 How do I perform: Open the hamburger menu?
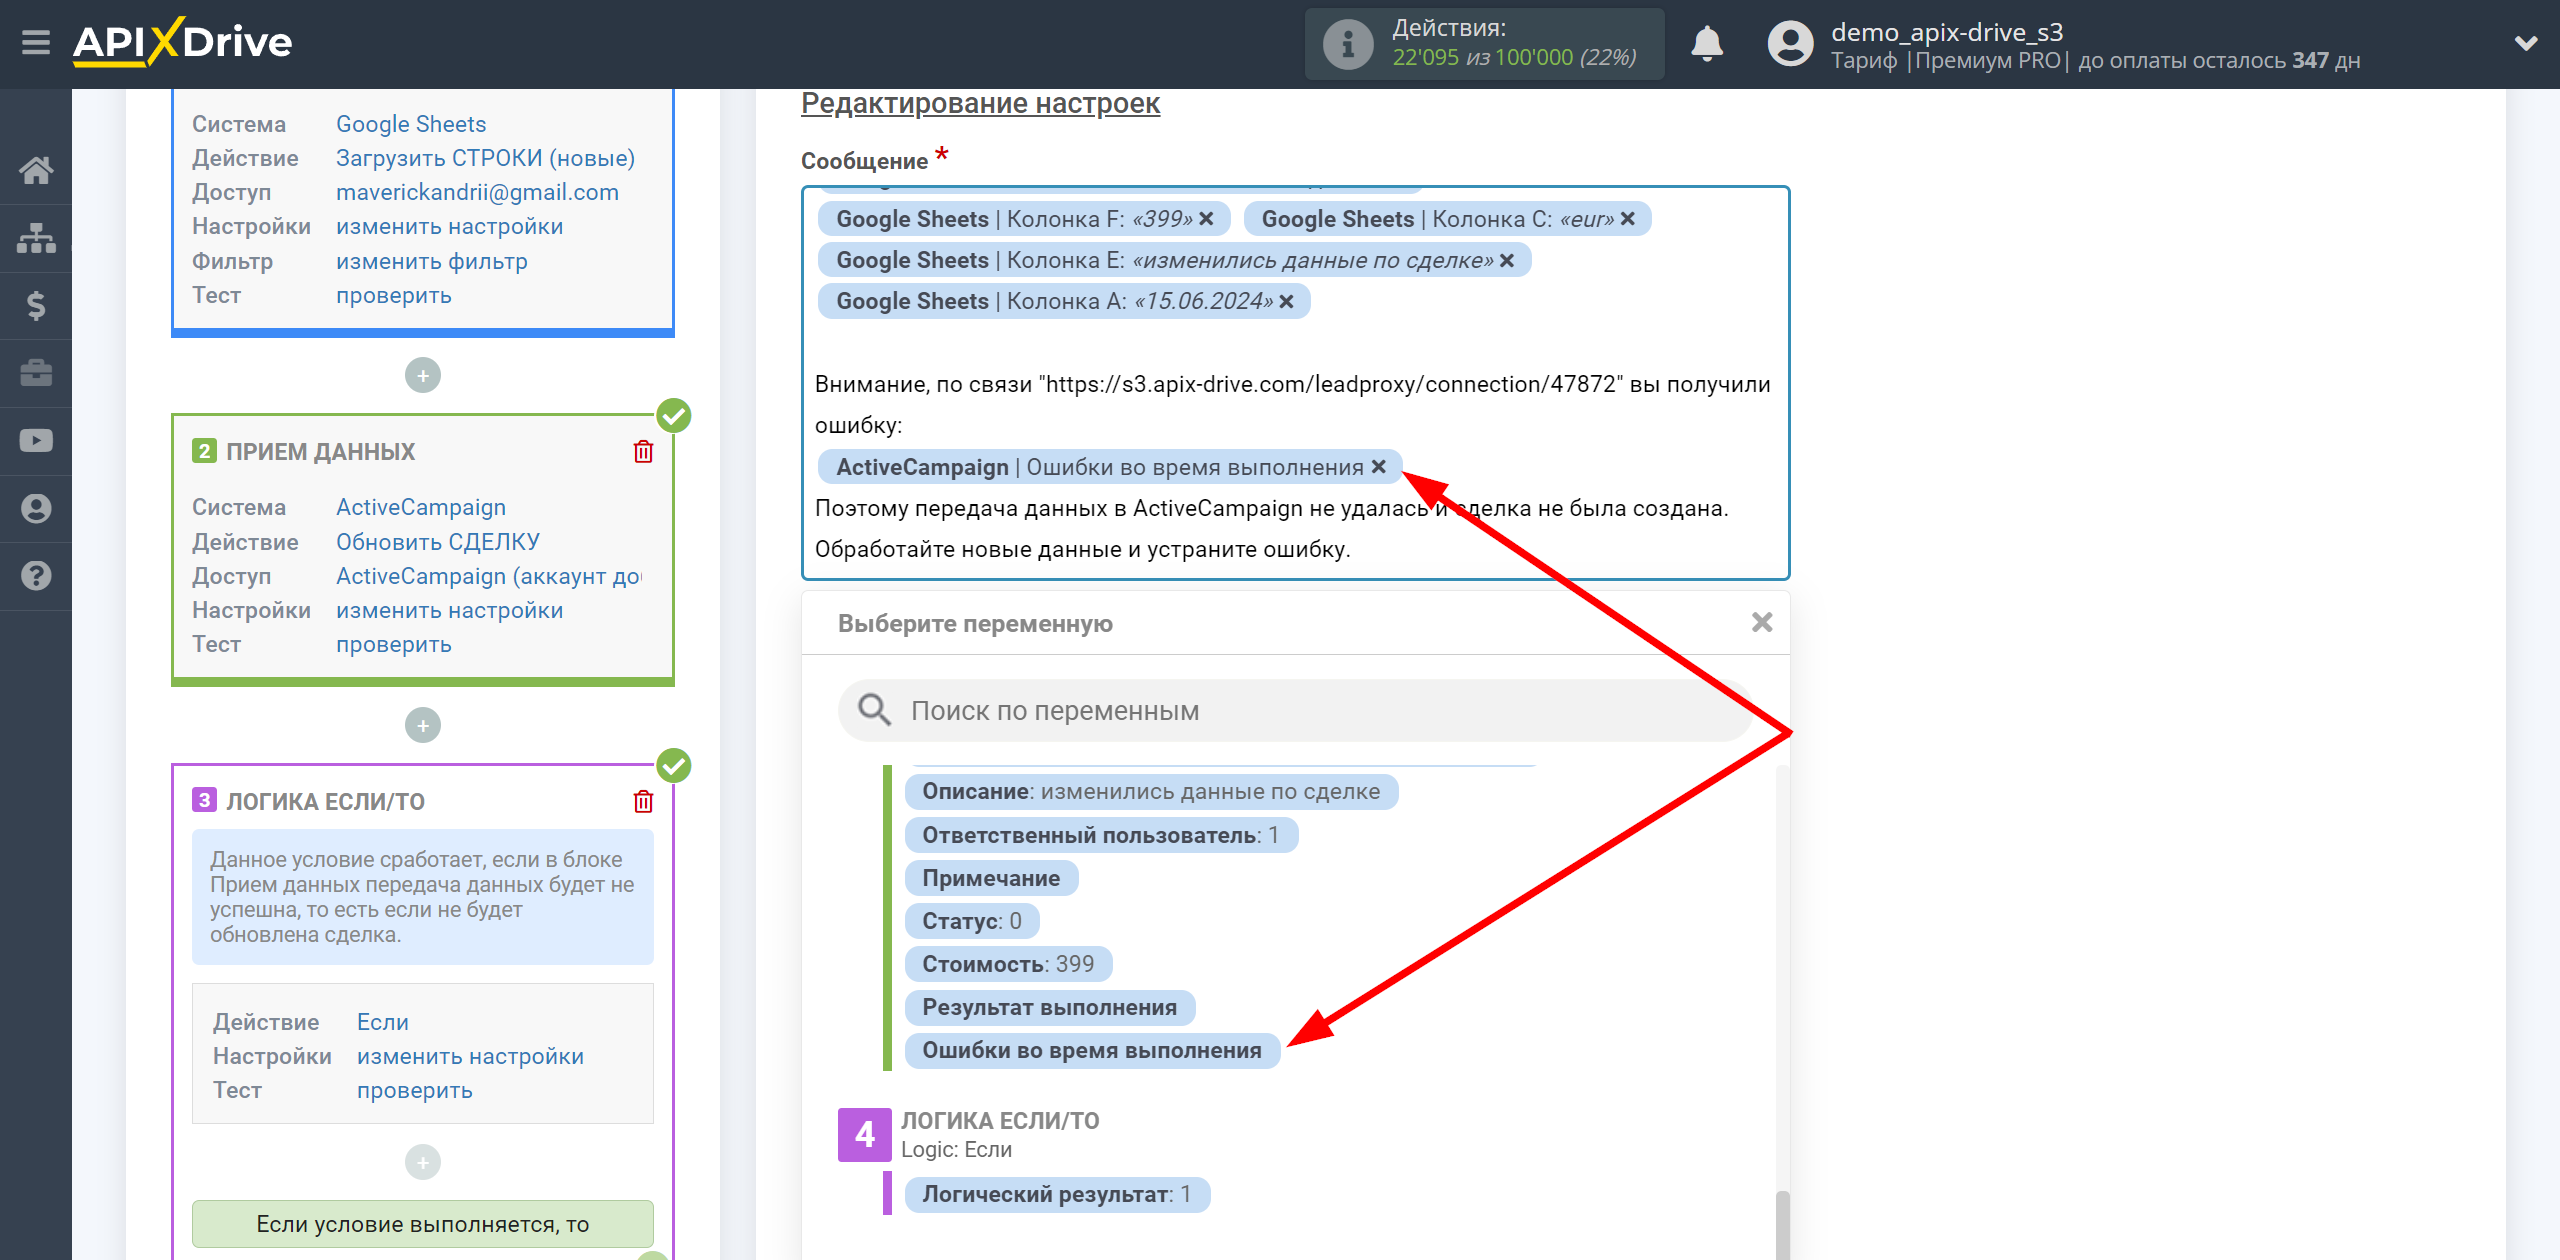36,42
